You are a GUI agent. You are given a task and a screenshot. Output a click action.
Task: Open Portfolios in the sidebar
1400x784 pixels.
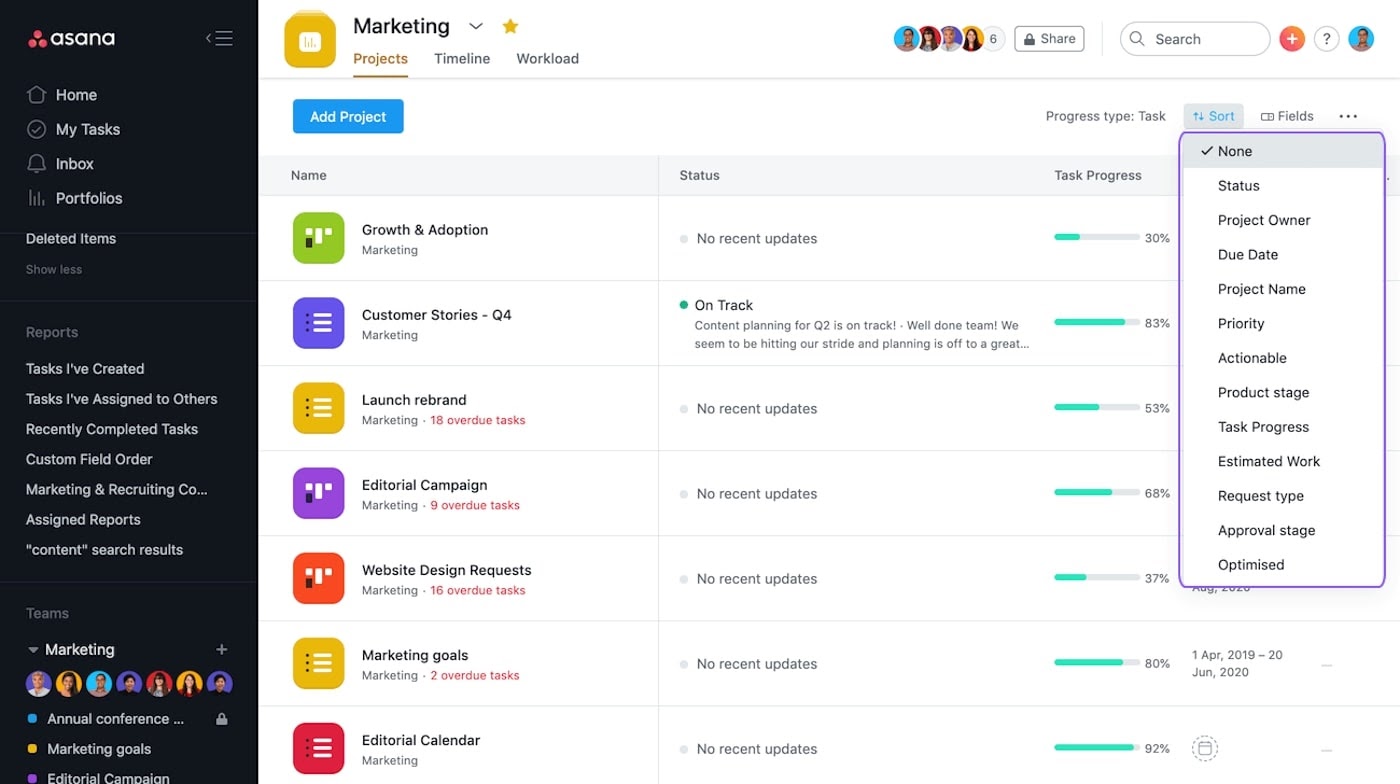88,198
